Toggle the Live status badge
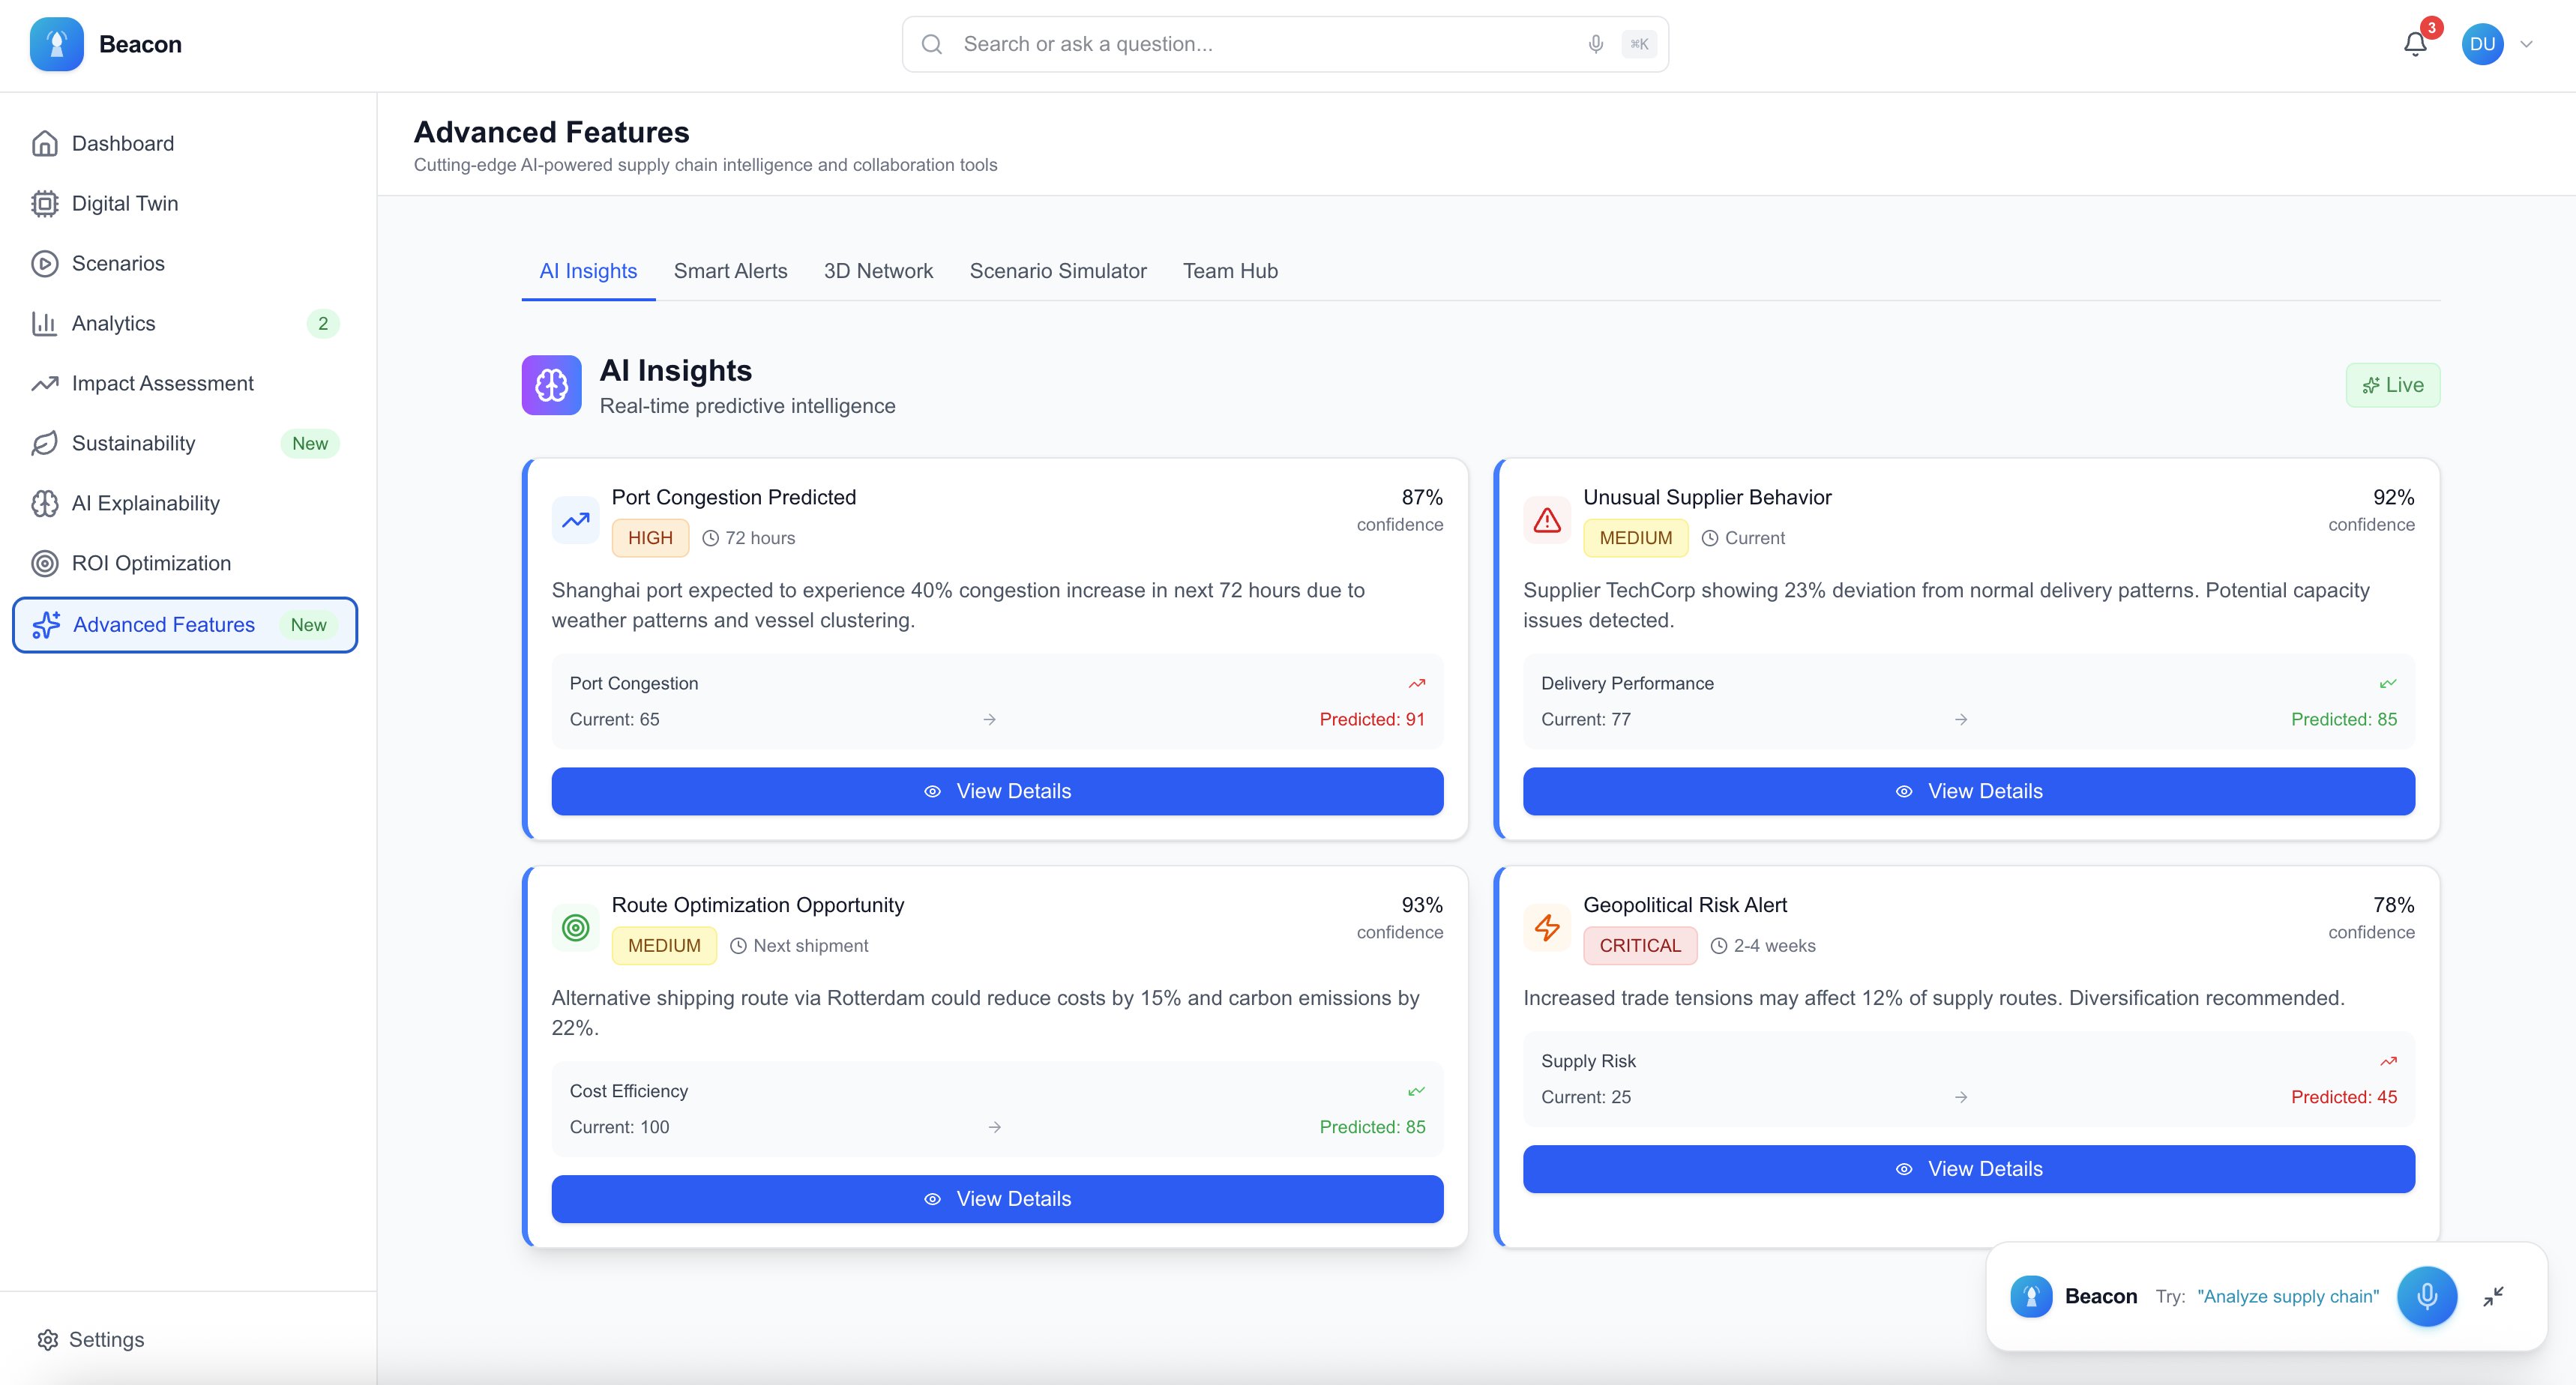Viewport: 2576px width, 1385px height. tap(2392, 385)
